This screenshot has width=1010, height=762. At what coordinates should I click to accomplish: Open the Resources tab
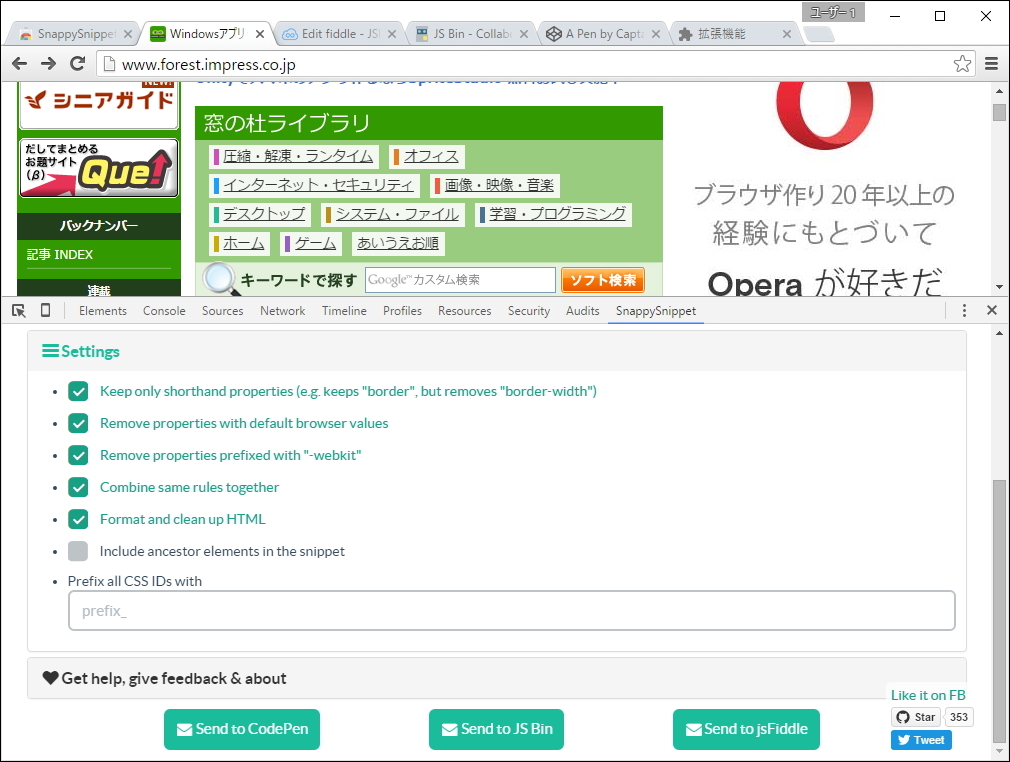pyautogui.click(x=464, y=310)
